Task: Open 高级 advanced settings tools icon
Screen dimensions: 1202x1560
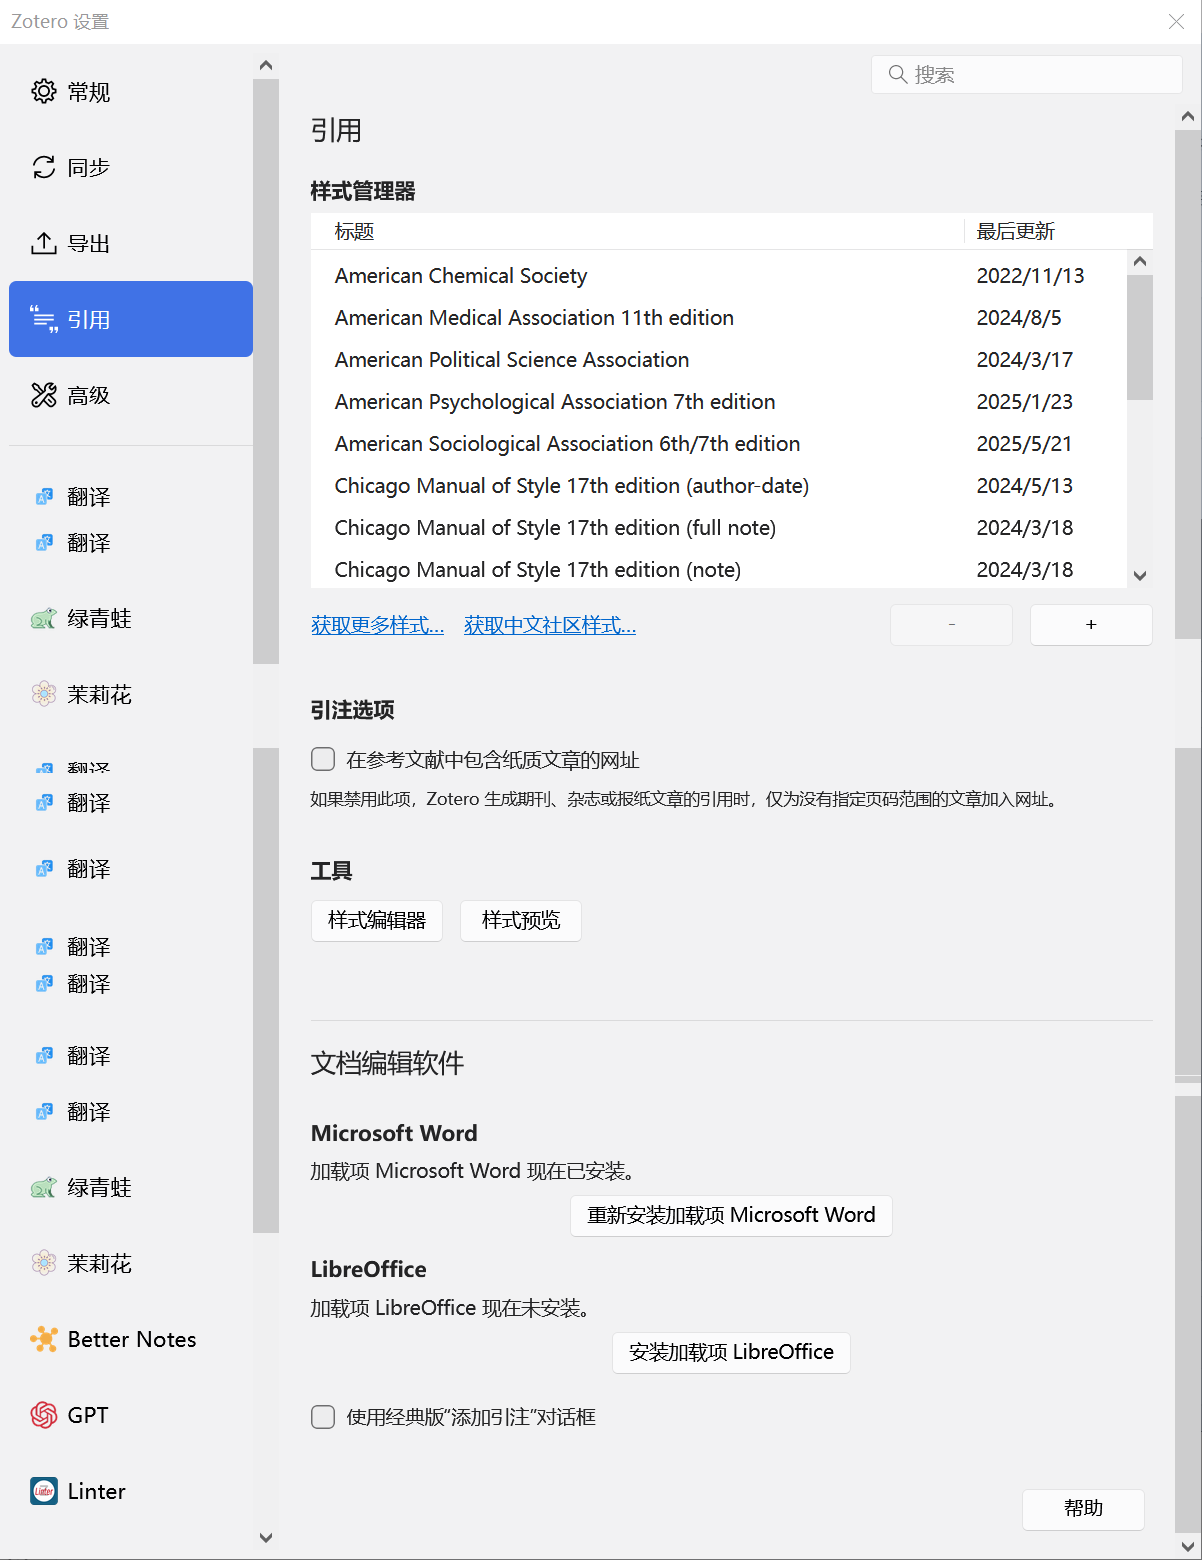Action: pos(44,396)
